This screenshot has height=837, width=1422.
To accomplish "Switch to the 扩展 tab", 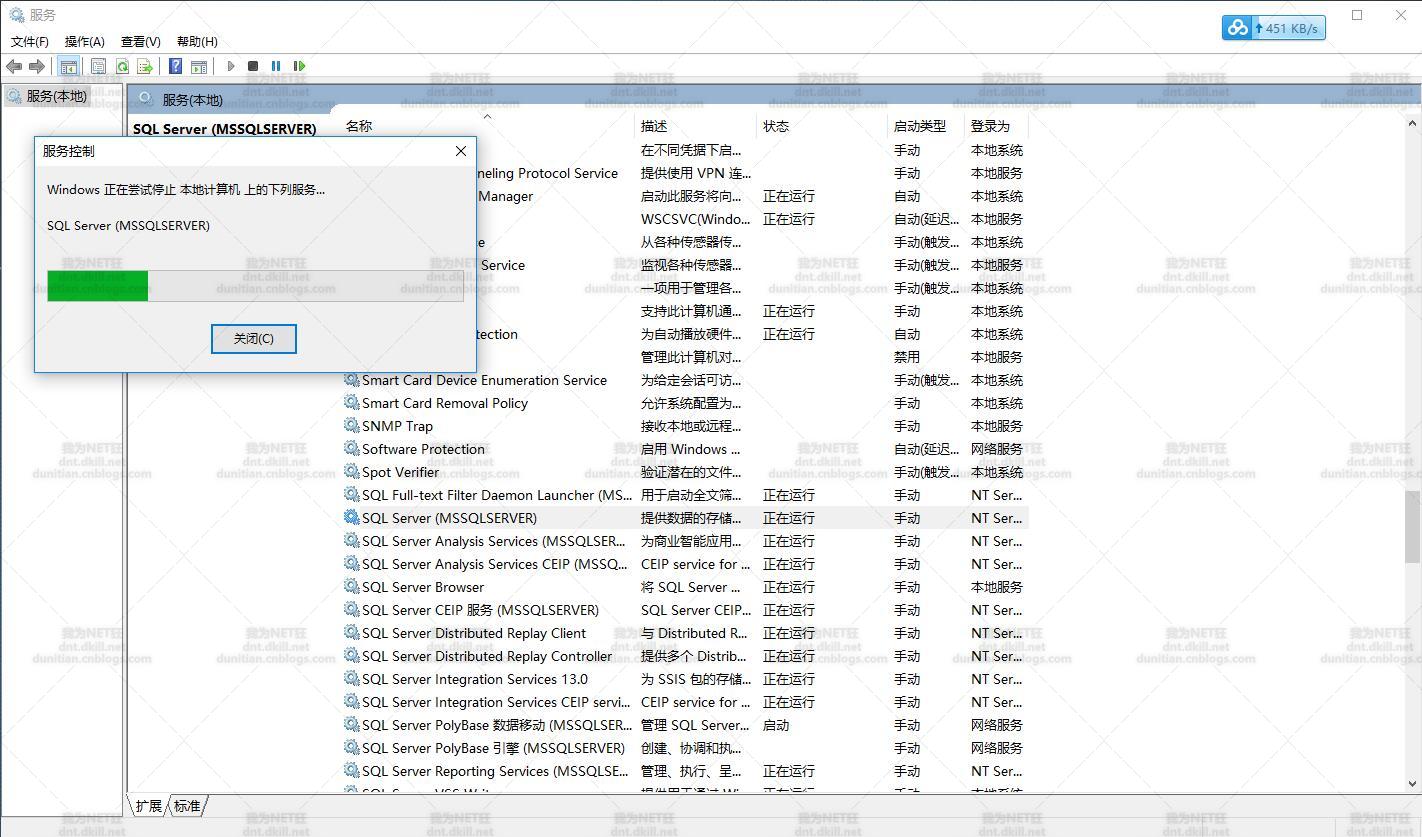I will coord(149,805).
